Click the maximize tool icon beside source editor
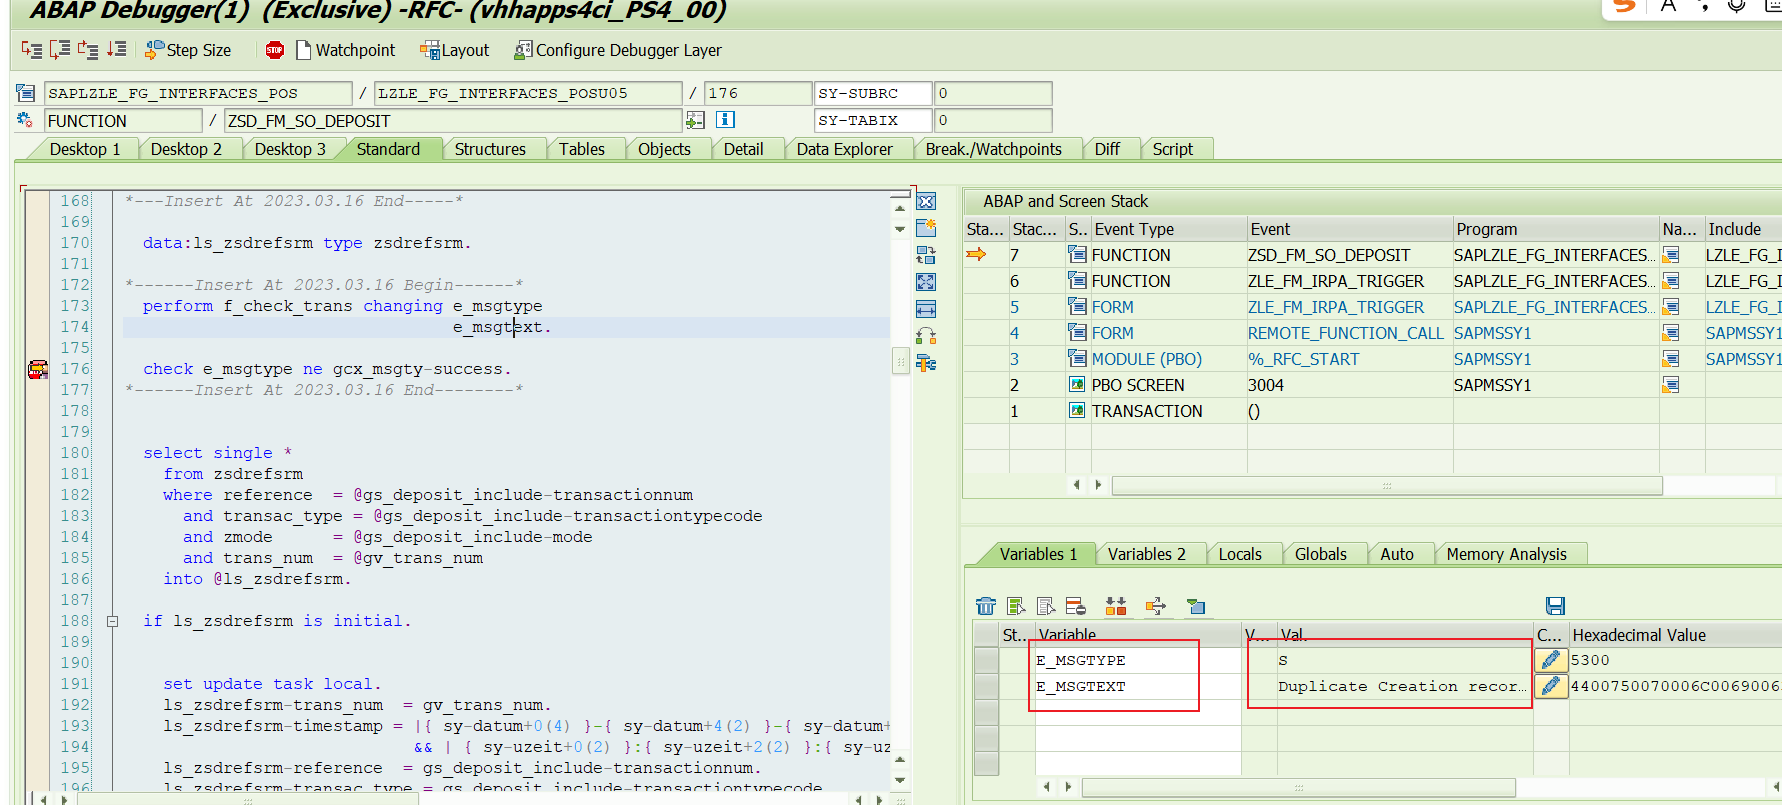The width and height of the screenshot is (1782, 805). pyautogui.click(x=926, y=282)
